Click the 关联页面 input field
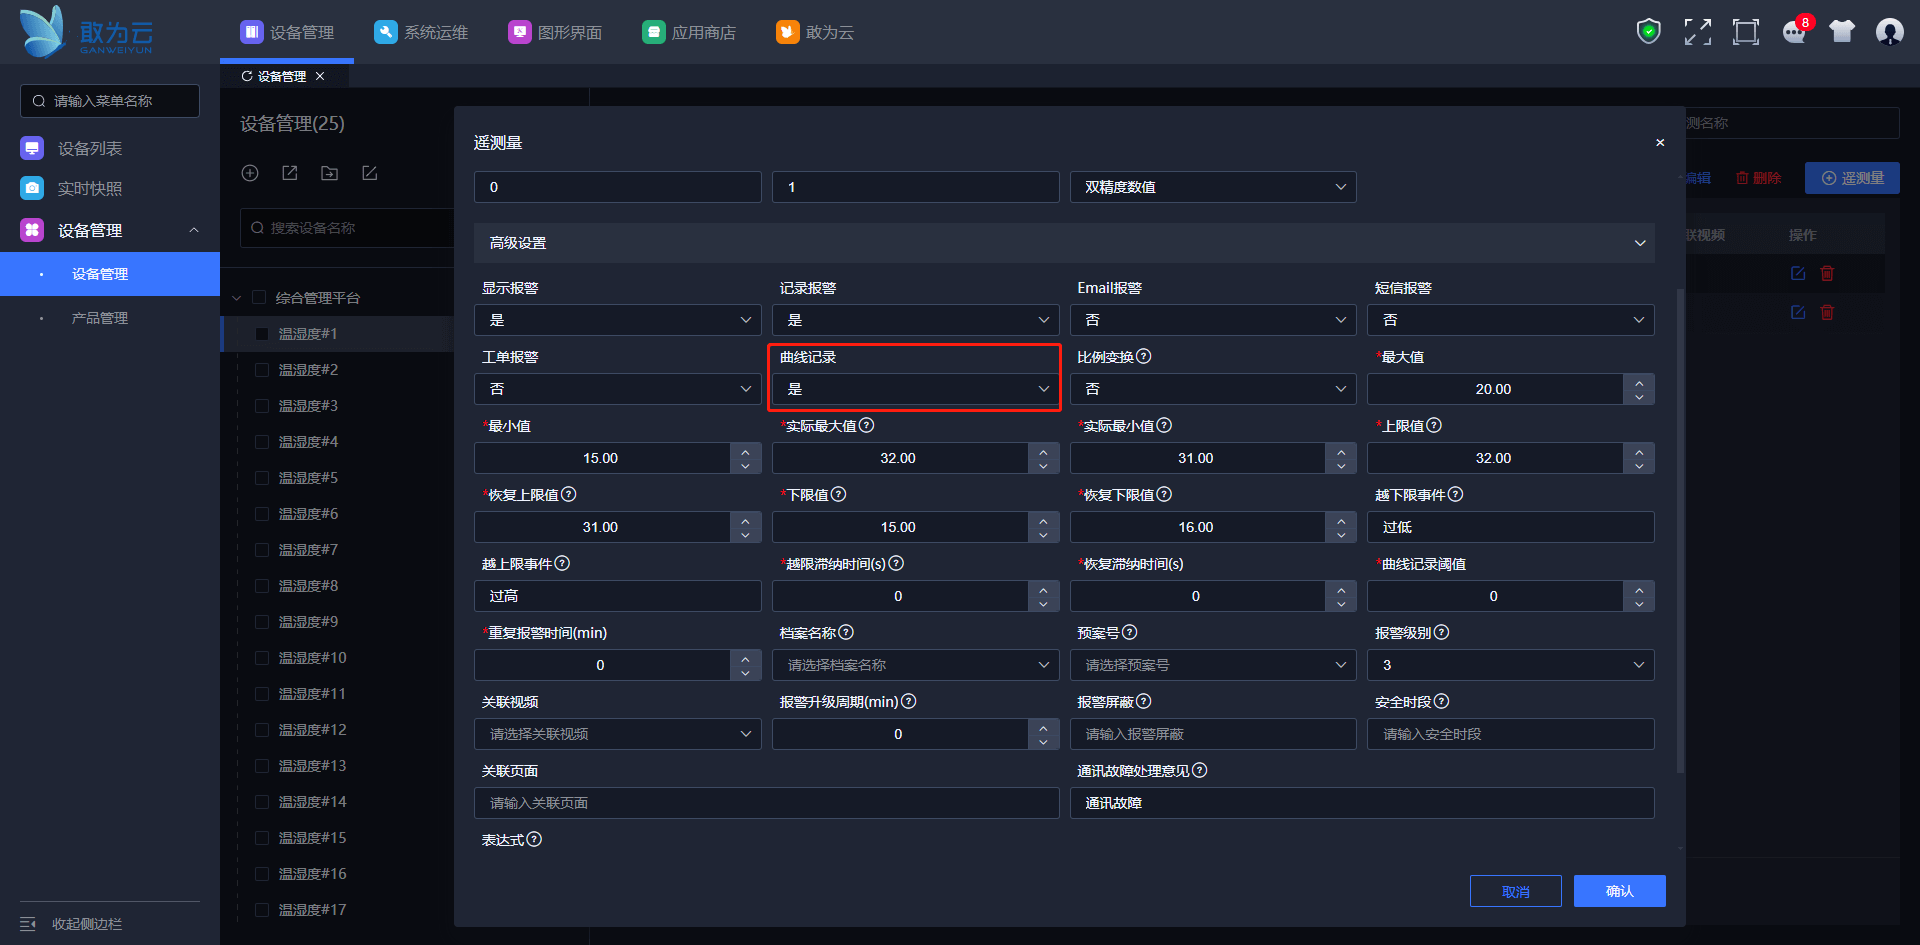1920x945 pixels. [767, 803]
